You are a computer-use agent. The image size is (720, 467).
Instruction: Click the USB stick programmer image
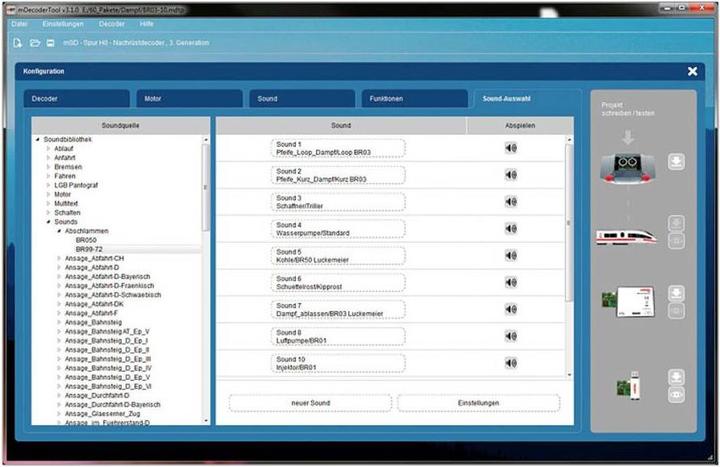point(627,385)
